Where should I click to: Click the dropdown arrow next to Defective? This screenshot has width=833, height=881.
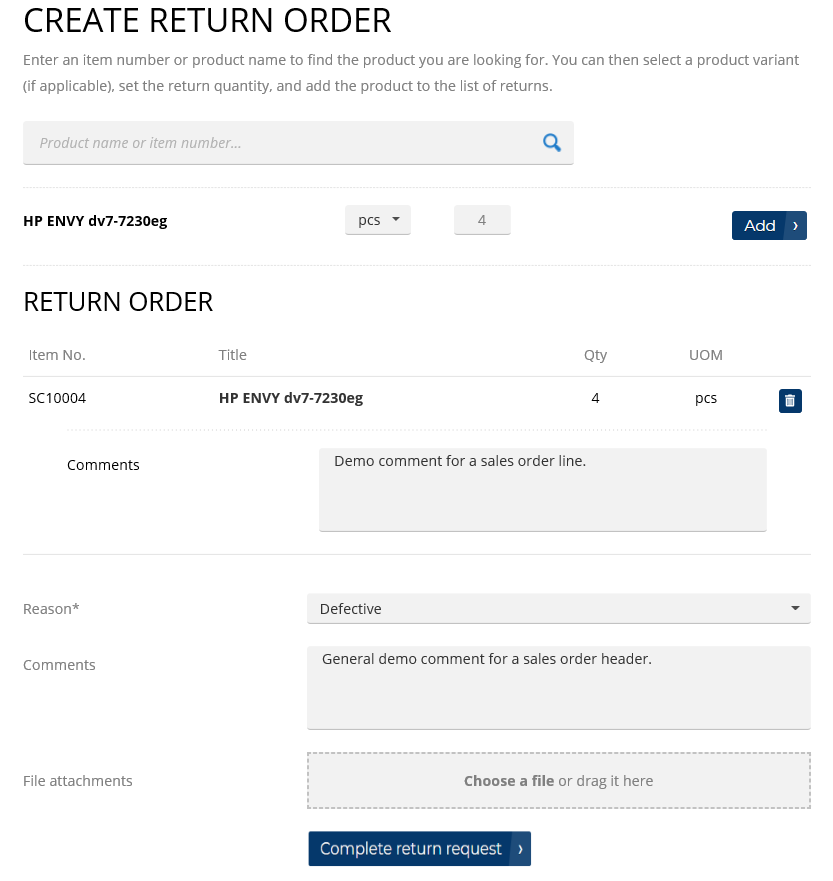click(795, 608)
